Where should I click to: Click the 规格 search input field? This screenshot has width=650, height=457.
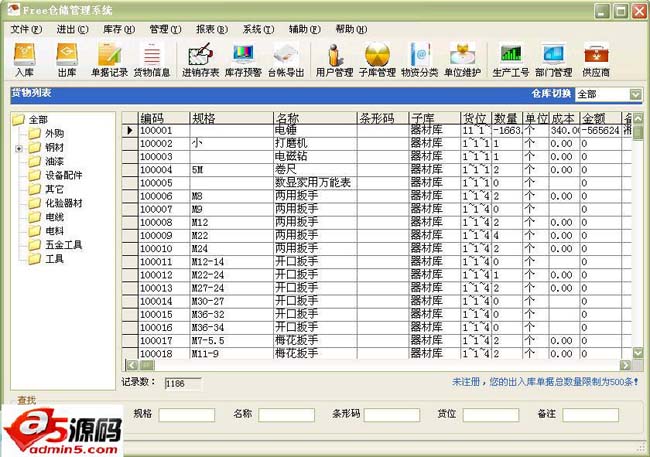187,415
